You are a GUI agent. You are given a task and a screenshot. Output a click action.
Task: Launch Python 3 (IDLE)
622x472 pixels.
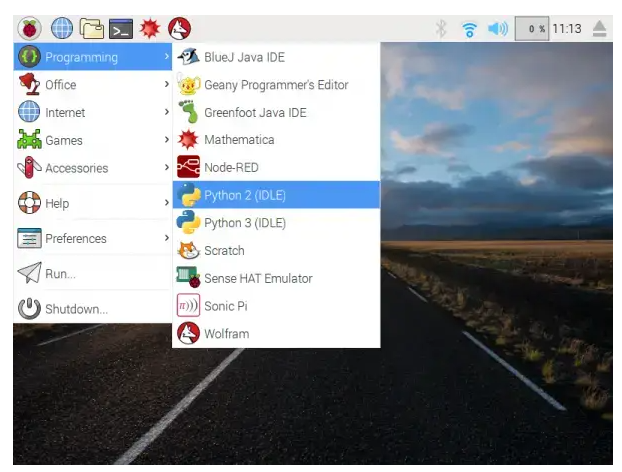[276, 223]
